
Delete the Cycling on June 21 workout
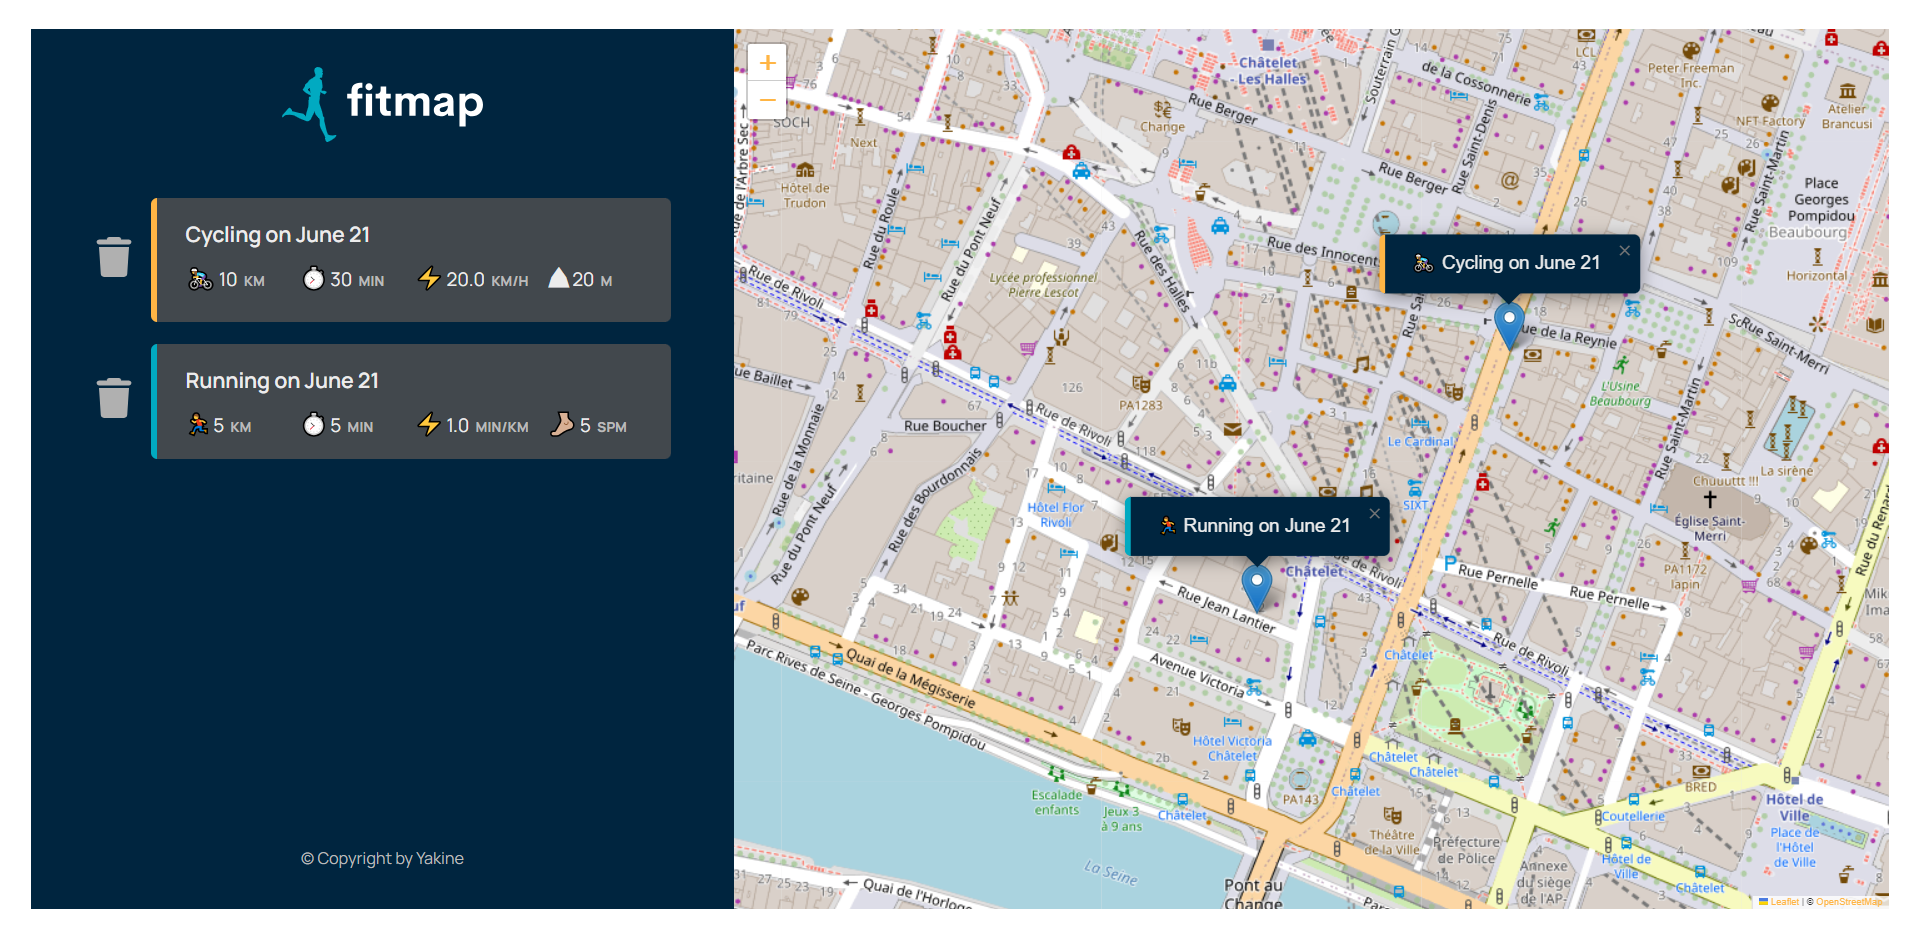click(x=114, y=257)
